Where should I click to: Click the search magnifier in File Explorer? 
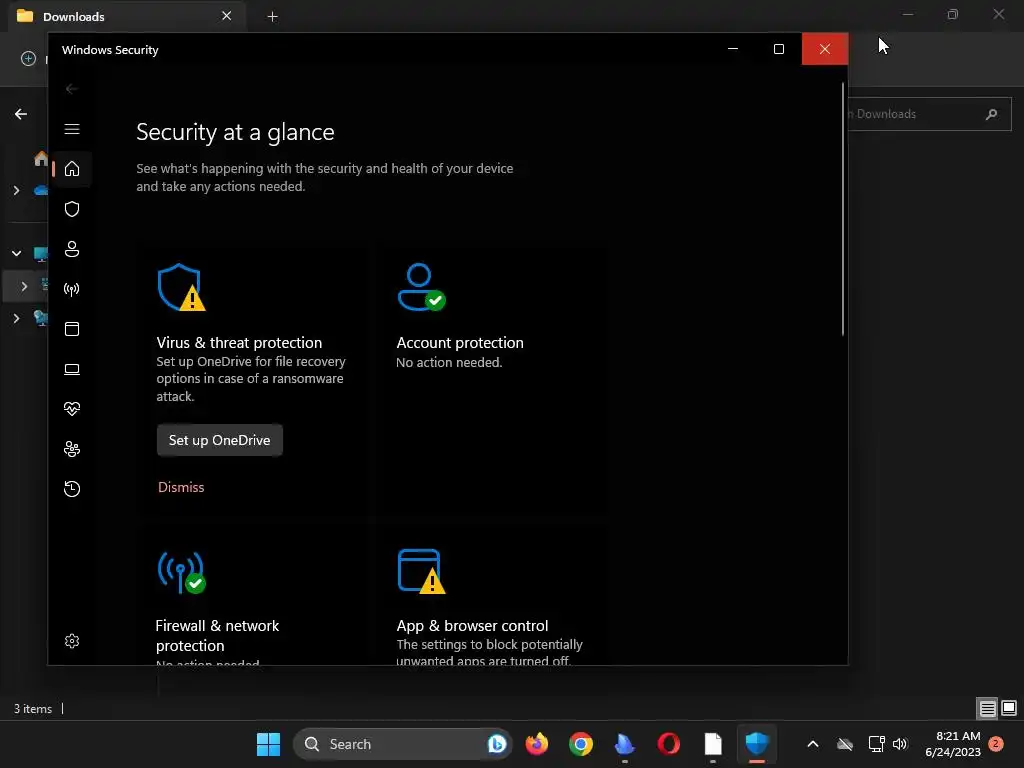[991, 114]
